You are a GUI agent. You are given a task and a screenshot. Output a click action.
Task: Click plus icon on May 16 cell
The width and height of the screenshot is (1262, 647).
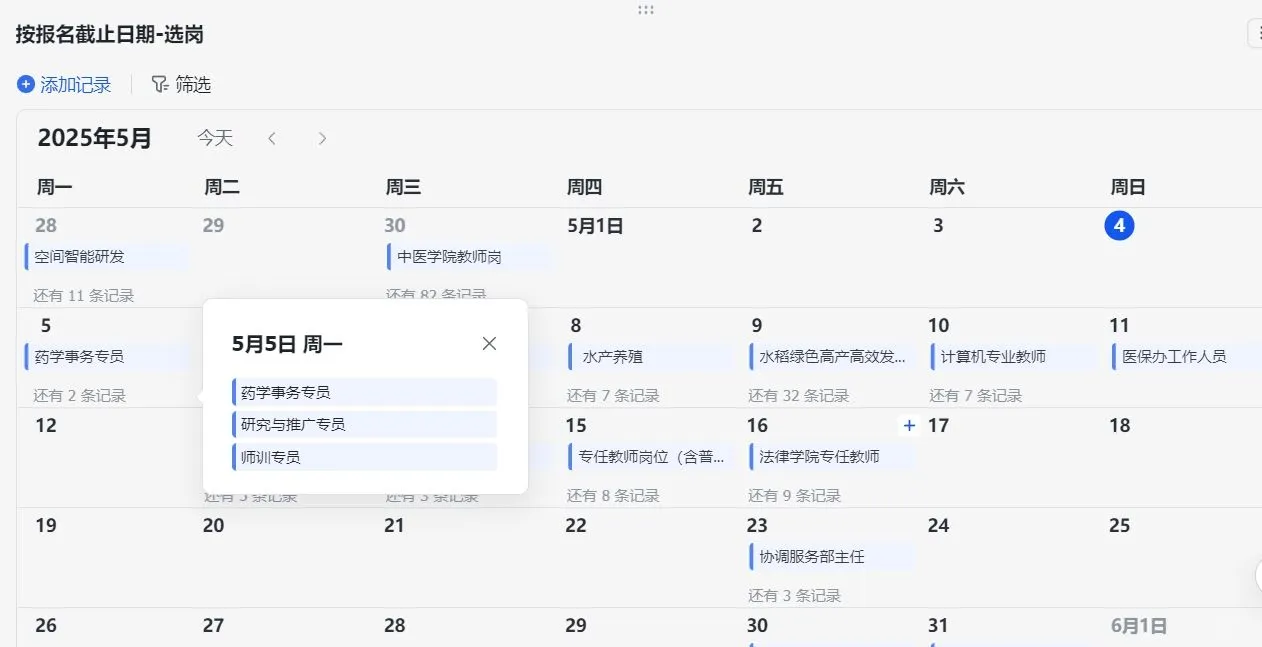click(x=909, y=426)
